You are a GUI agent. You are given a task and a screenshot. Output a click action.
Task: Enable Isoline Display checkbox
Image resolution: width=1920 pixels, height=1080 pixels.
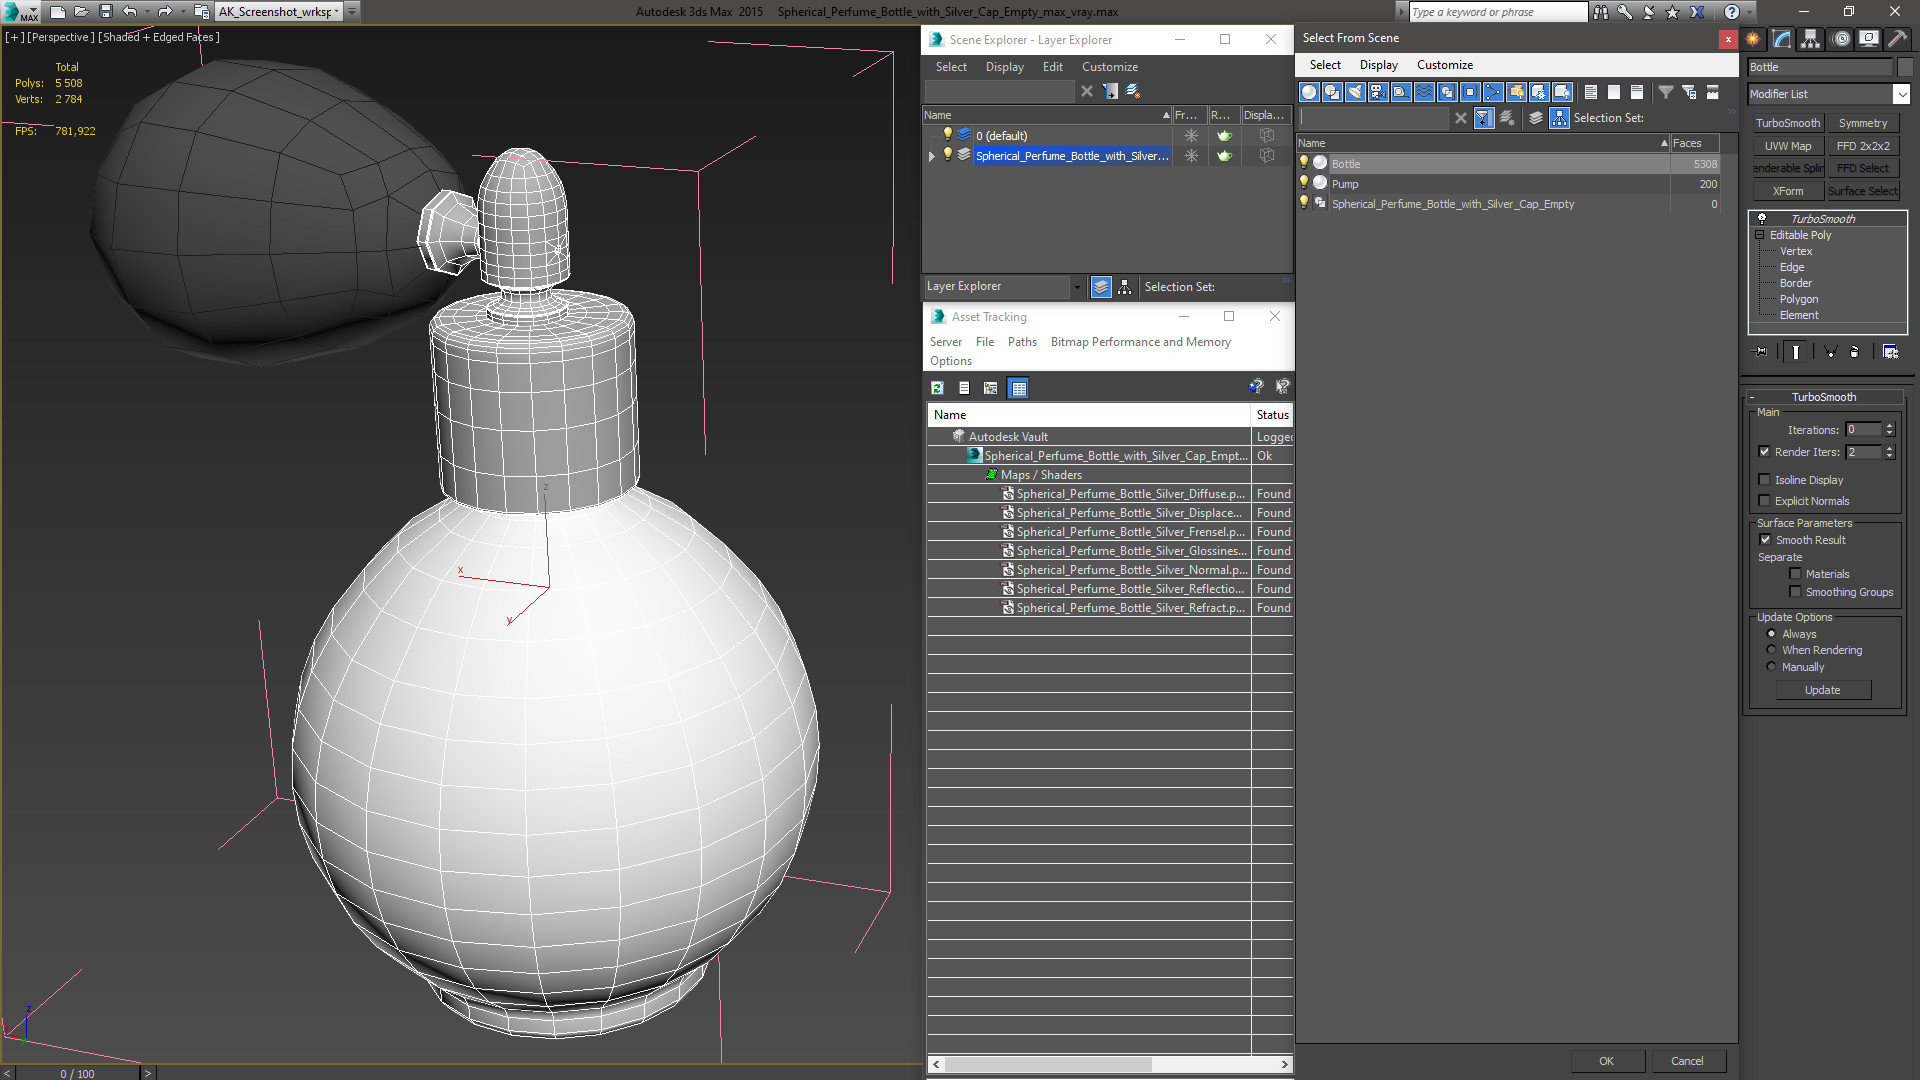pyautogui.click(x=1765, y=480)
